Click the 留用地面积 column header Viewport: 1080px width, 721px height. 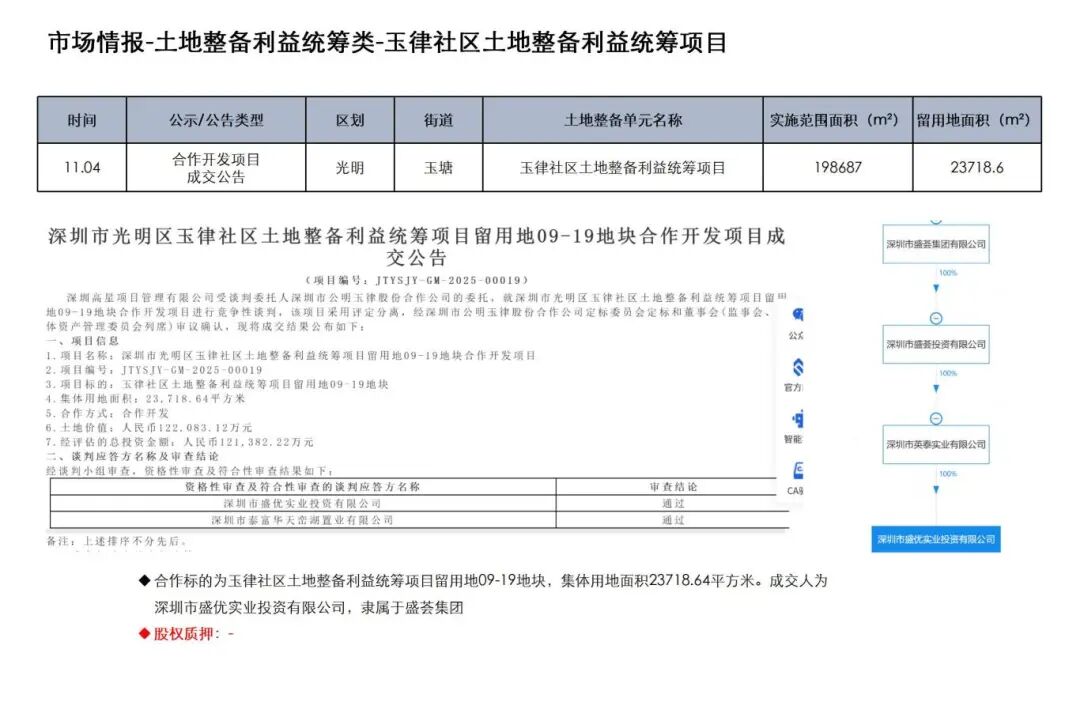976,120
